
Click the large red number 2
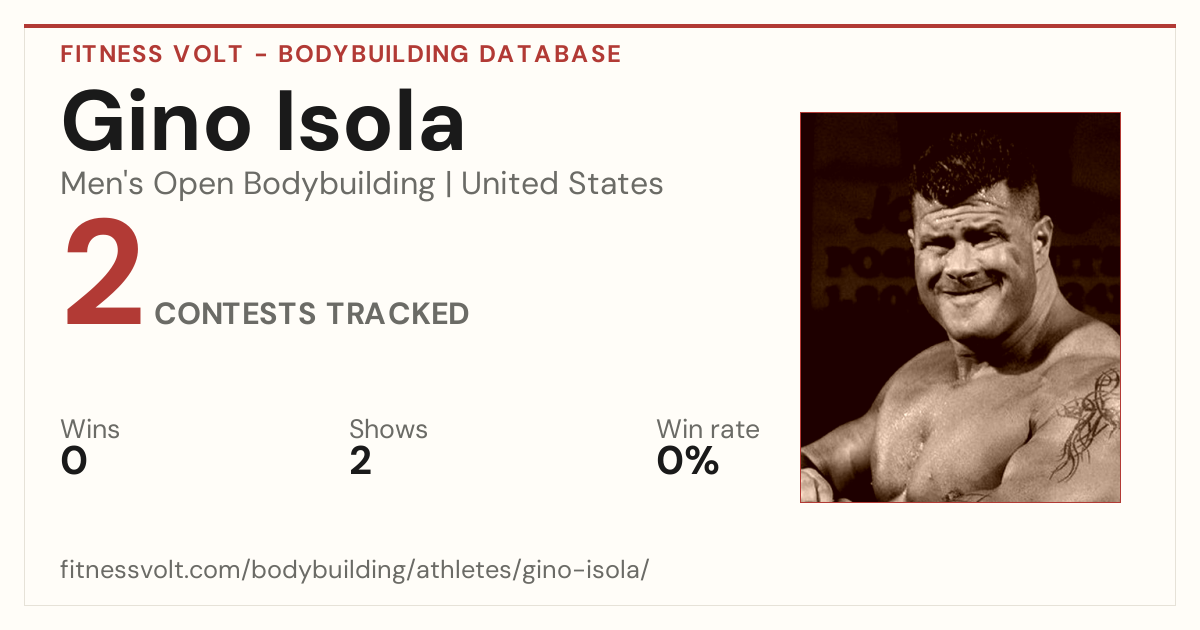[x=103, y=276]
